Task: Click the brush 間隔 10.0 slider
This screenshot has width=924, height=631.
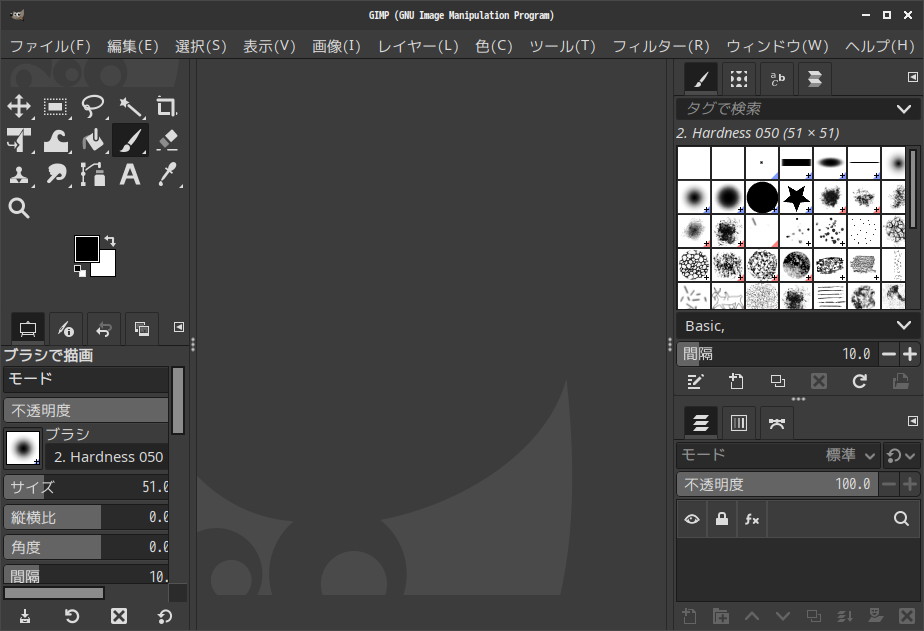Action: pyautogui.click(x=777, y=354)
